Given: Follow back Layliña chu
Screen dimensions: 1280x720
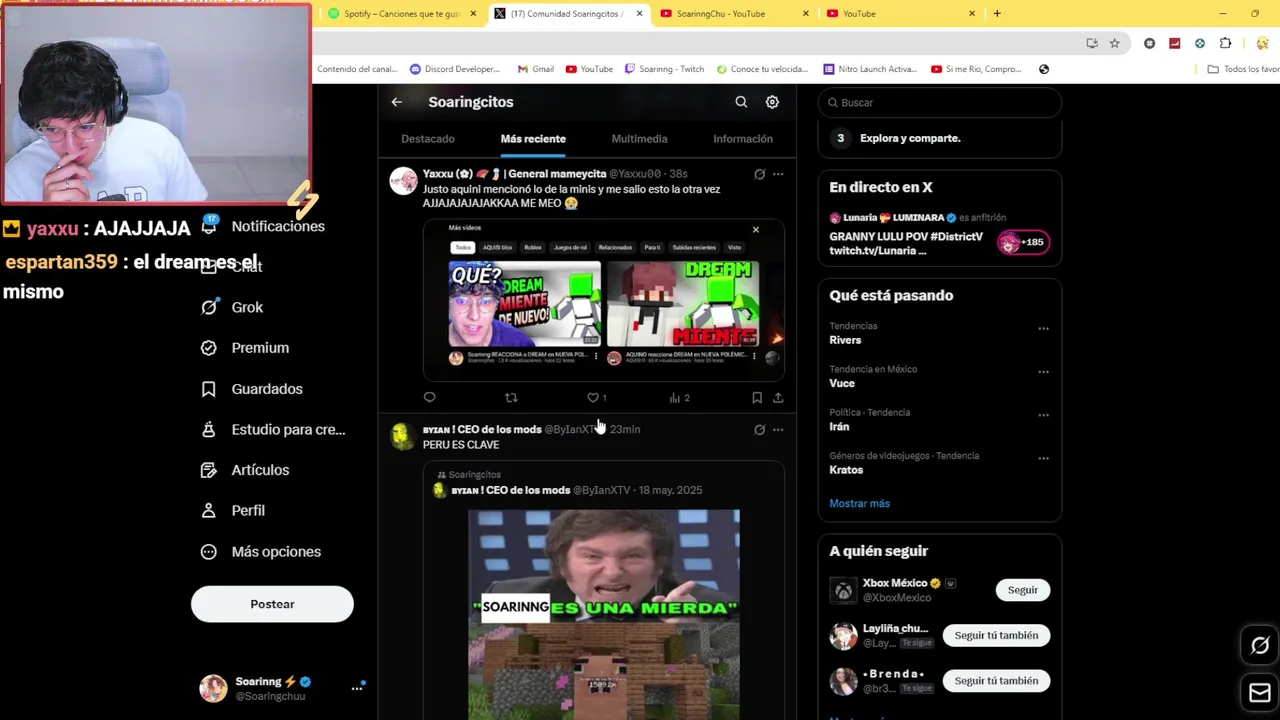Looking at the screenshot, I should pyautogui.click(x=996, y=635).
